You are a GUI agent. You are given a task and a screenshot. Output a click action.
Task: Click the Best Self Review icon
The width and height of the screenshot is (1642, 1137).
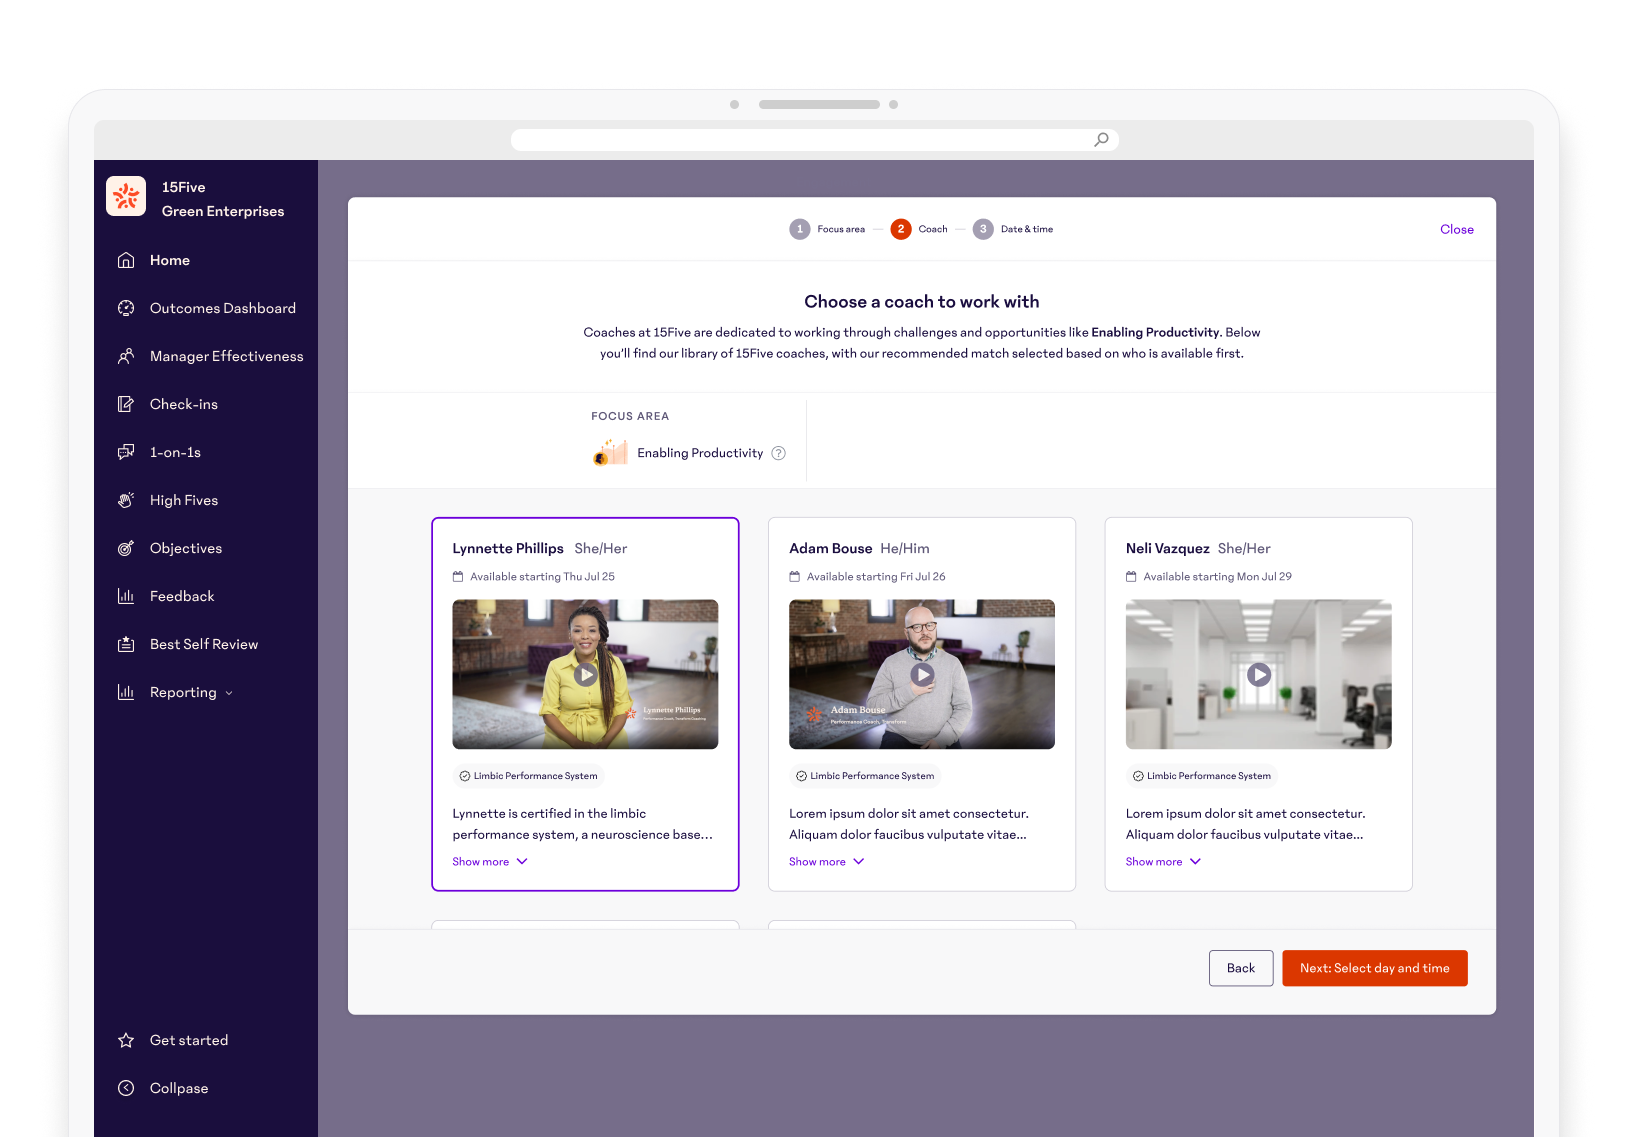(126, 644)
